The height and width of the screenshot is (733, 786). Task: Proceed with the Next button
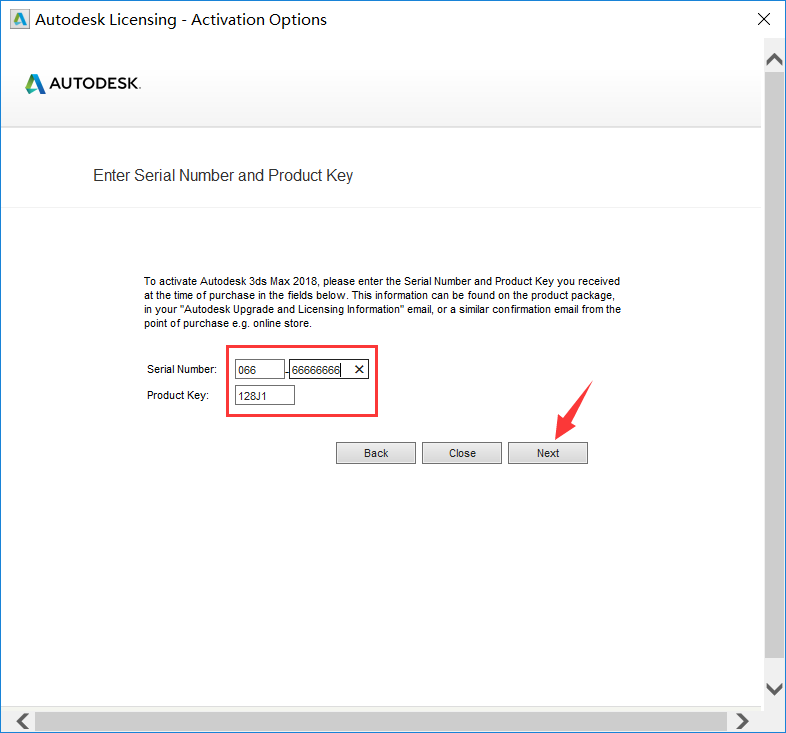point(547,453)
